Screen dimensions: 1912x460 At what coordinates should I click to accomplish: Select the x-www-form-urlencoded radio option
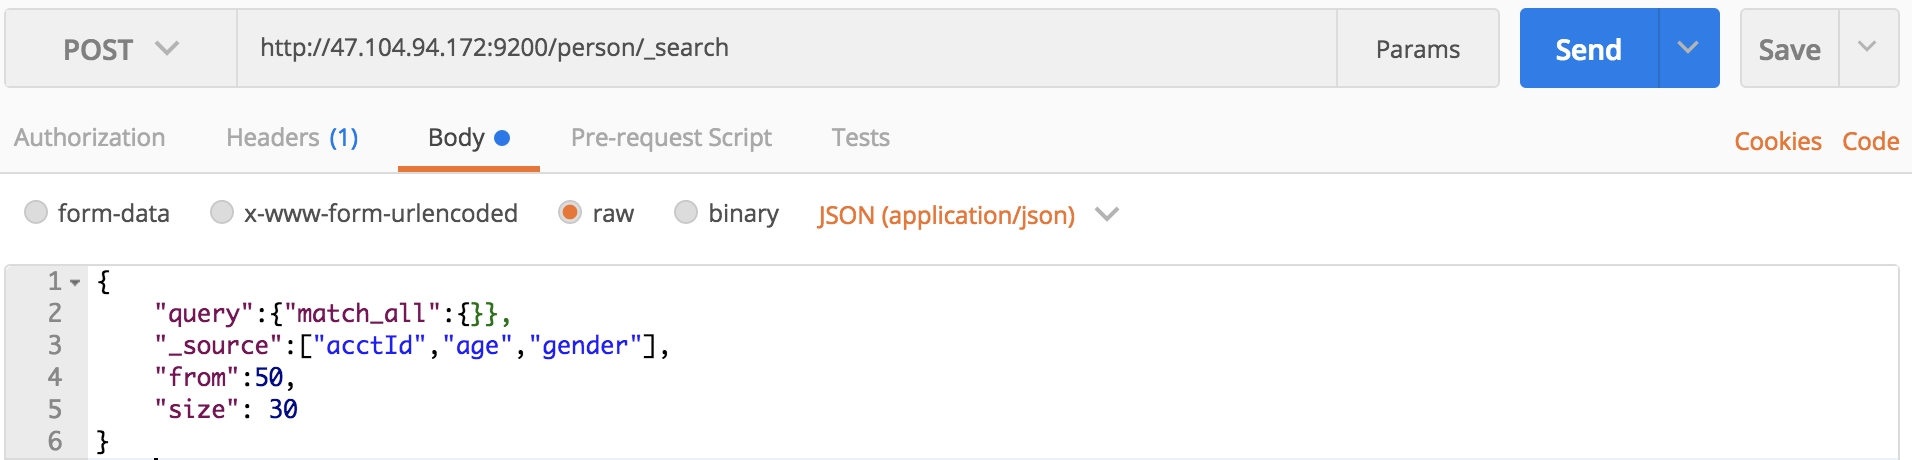click(x=222, y=212)
